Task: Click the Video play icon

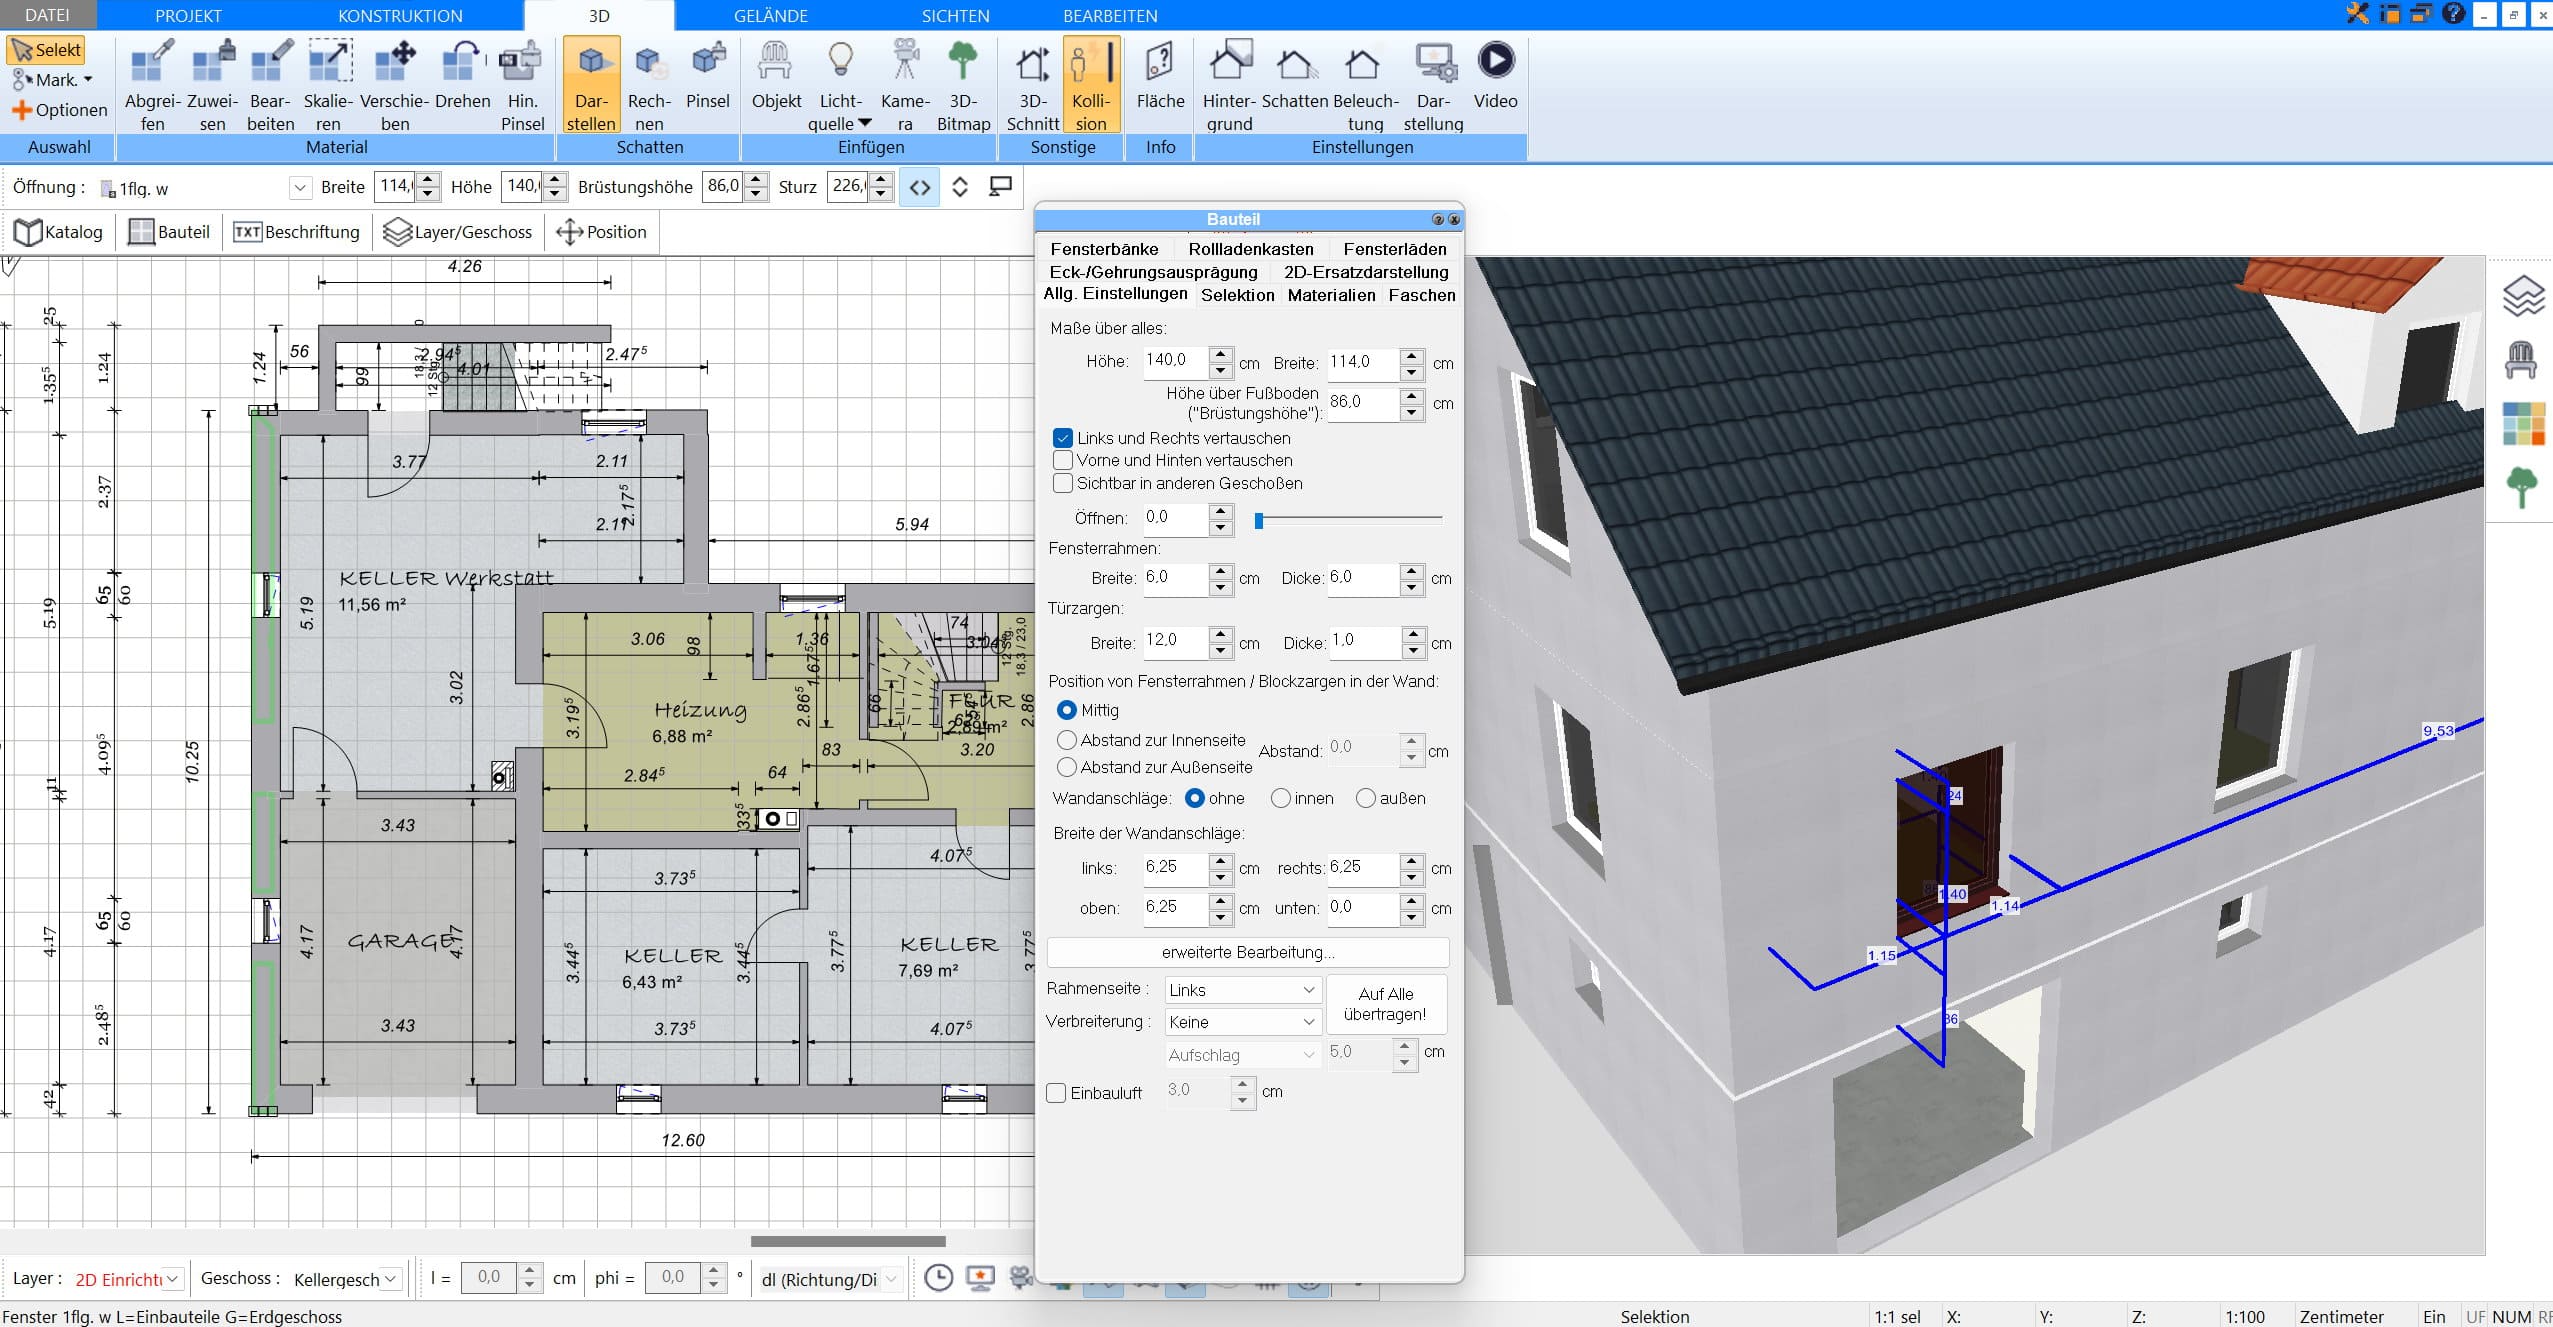Action: click(x=1496, y=60)
